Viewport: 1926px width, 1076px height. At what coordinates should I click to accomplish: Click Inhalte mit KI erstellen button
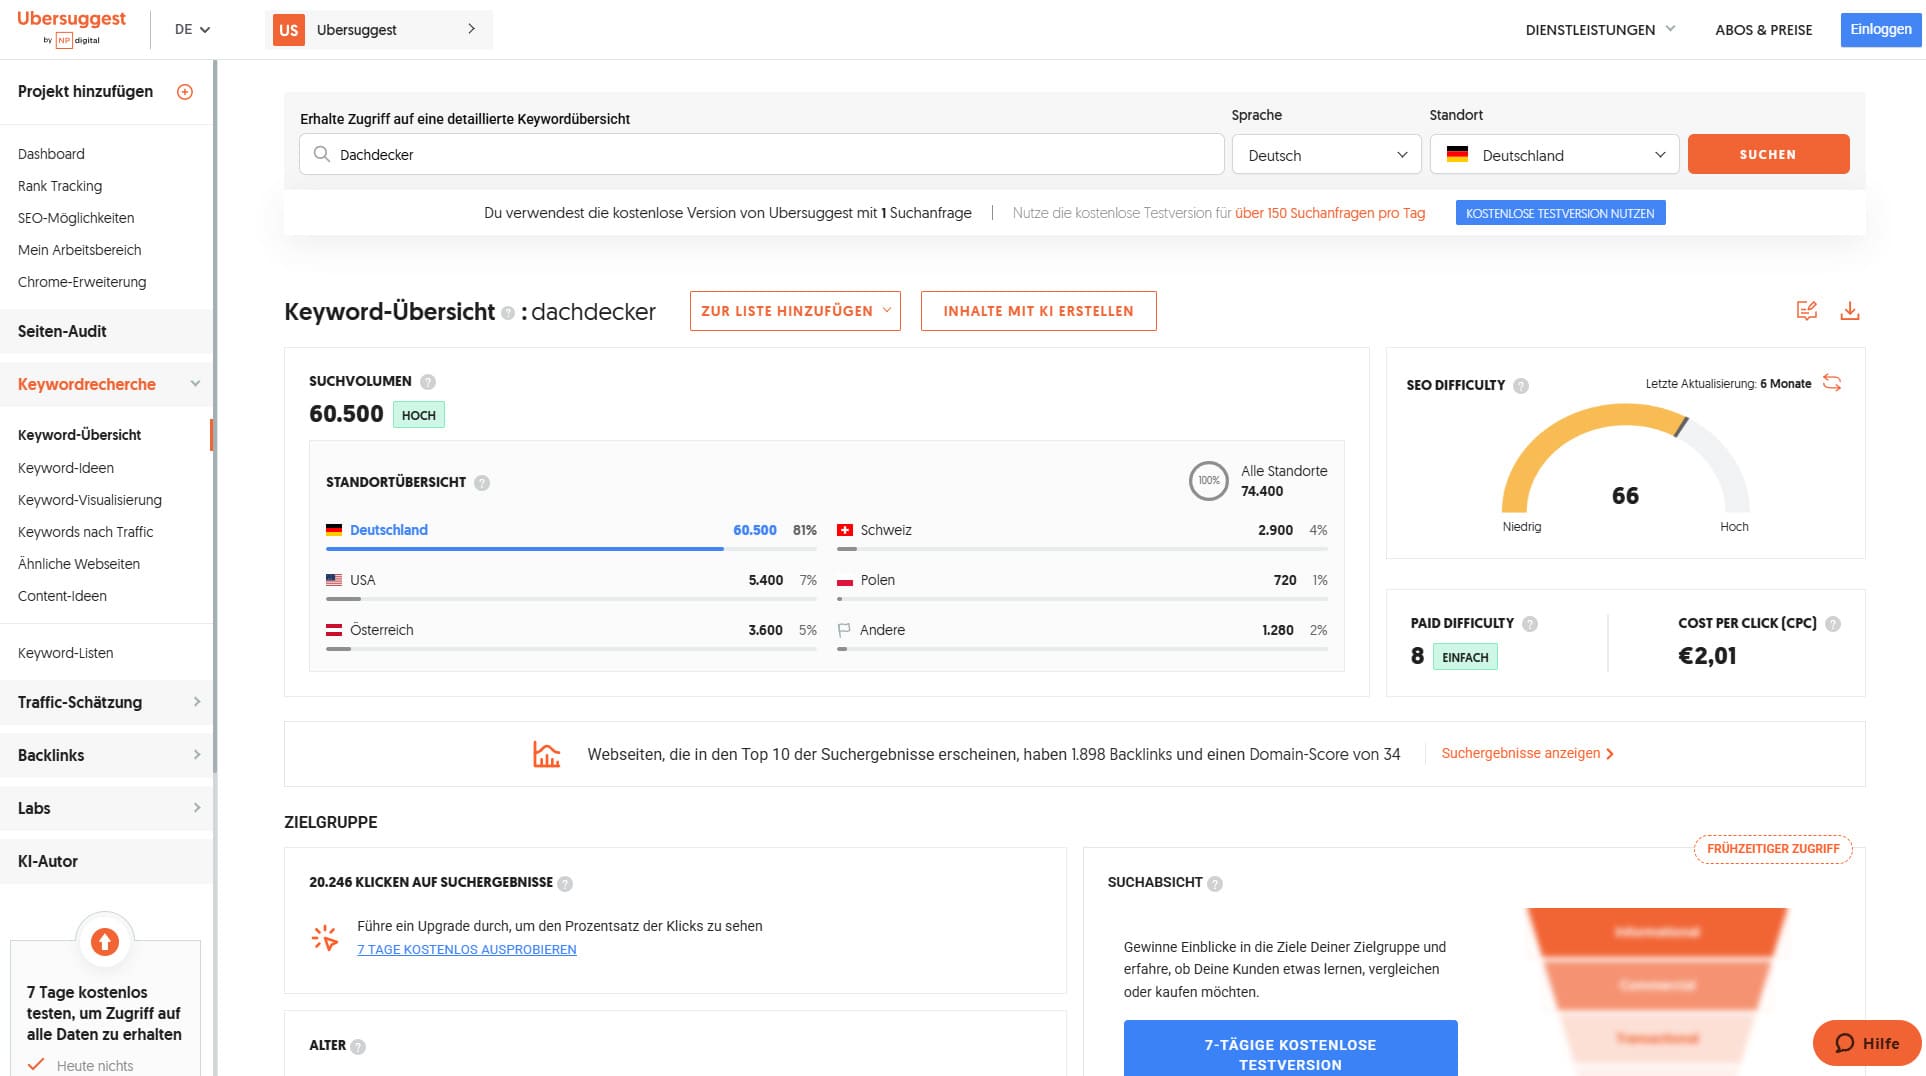point(1038,311)
